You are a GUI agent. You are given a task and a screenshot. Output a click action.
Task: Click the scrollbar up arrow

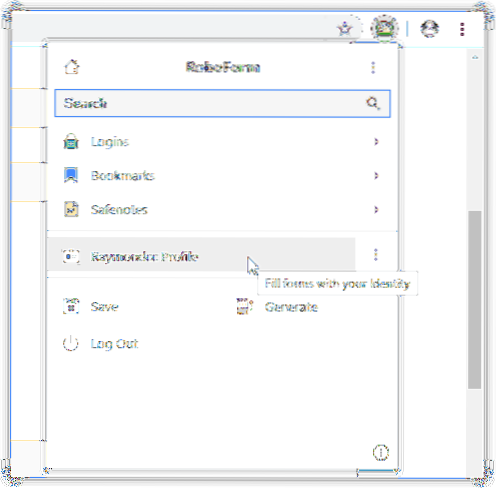pyautogui.click(x=475, y=58)
